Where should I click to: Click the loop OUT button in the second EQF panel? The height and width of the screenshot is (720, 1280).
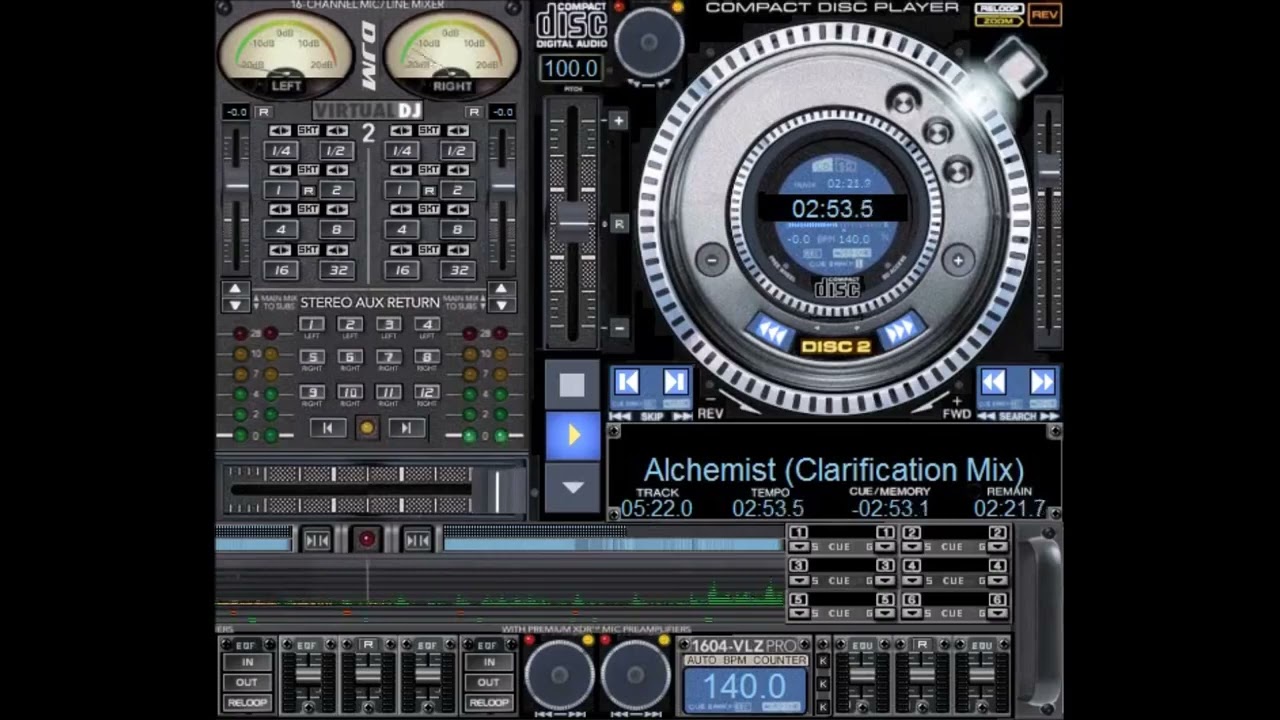pyautogui.click(x=488, y=682)
